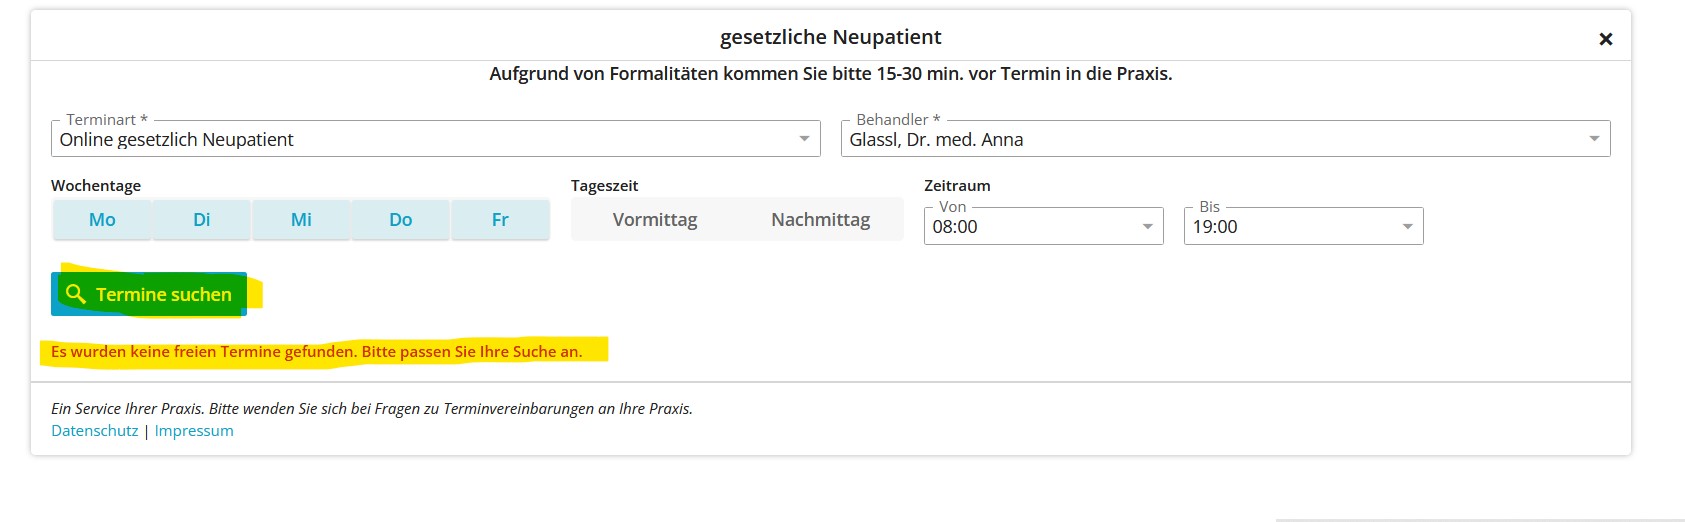Open the Impressum link
Screen dimensions: 1685x522
coord(194,431)
